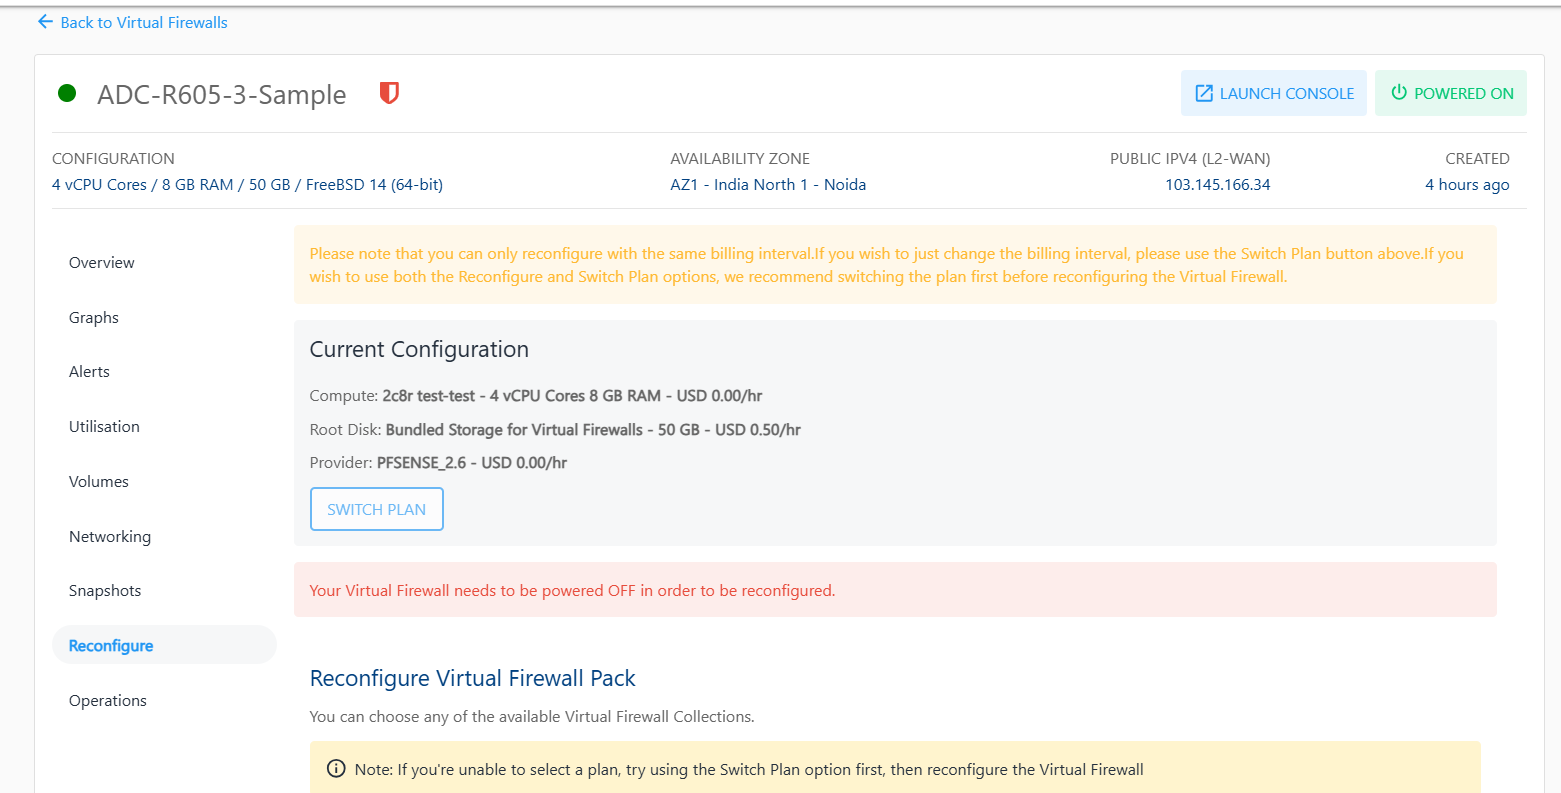Select the Reconfigure sidebar item

point(111,646)
